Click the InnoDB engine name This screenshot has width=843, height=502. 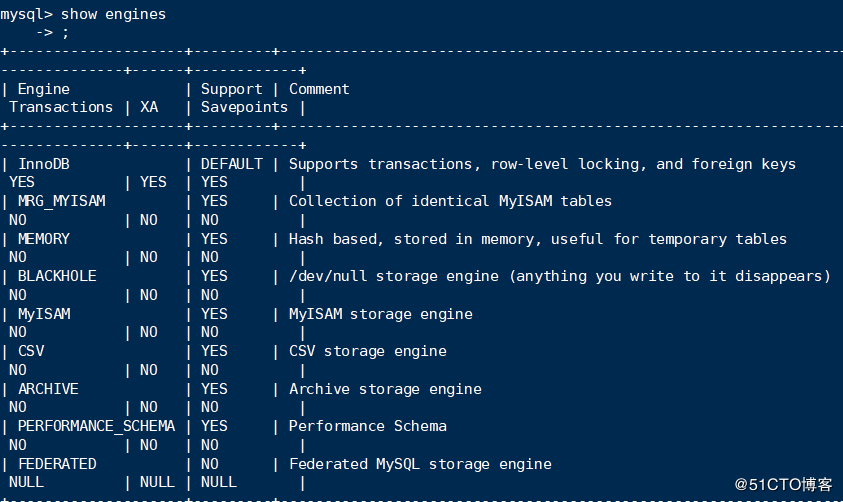point(44,164)
